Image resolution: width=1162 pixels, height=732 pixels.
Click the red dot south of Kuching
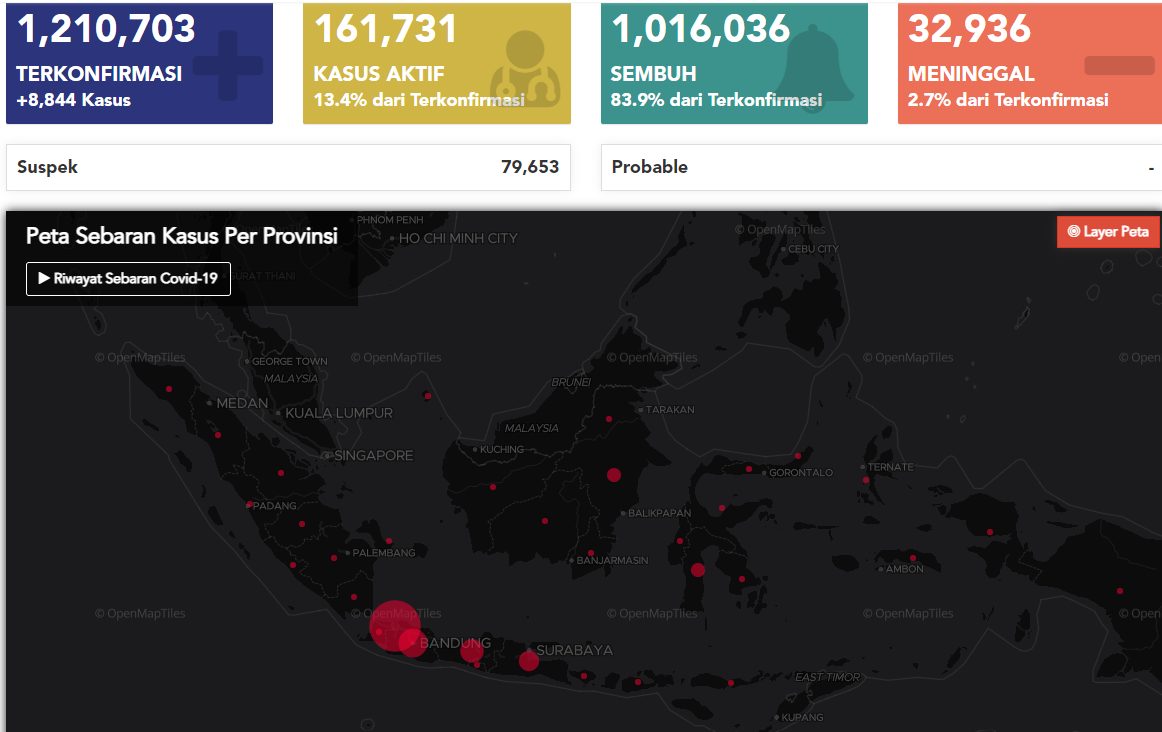point(493,487)
